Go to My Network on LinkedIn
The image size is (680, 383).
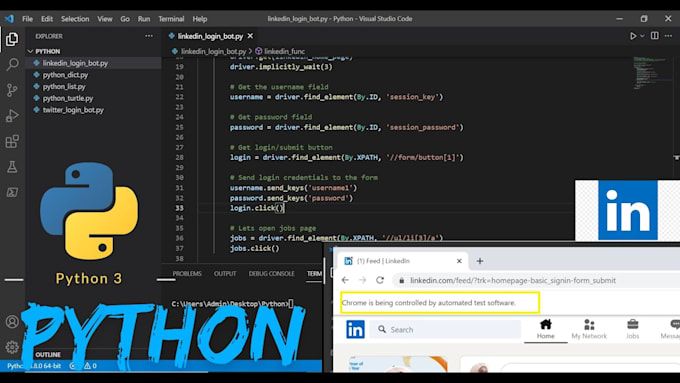coord(589,329)
